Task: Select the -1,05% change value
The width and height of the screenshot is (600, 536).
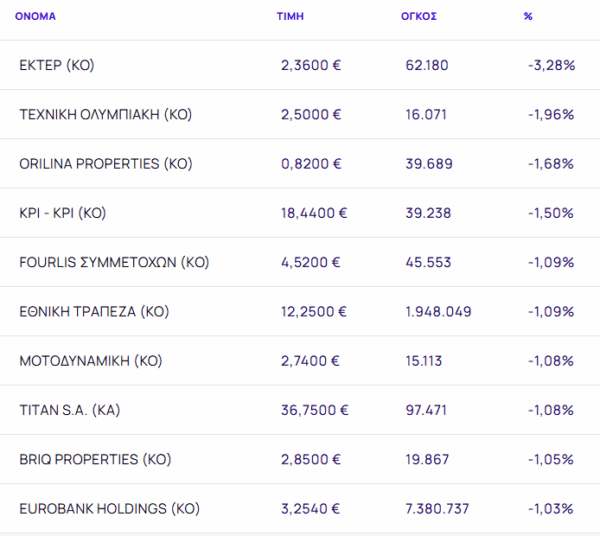Action: [x=551, y=459]
